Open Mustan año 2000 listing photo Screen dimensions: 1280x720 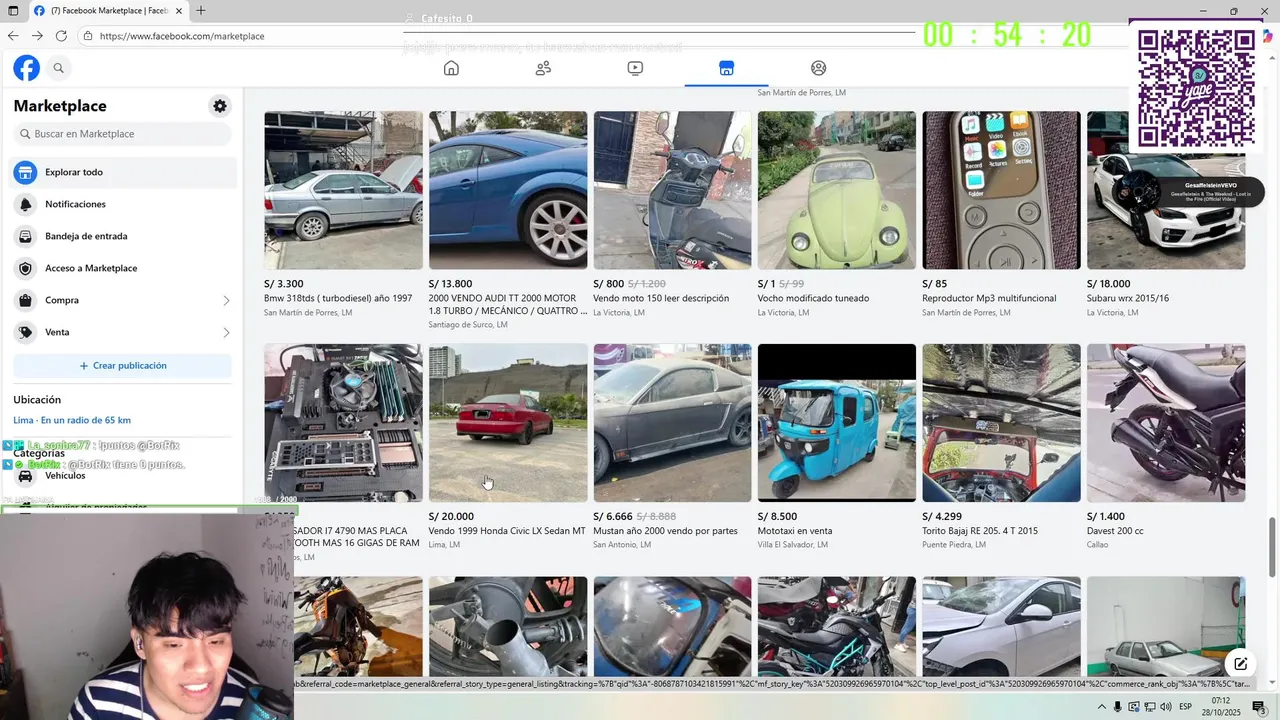coord(672,423)
